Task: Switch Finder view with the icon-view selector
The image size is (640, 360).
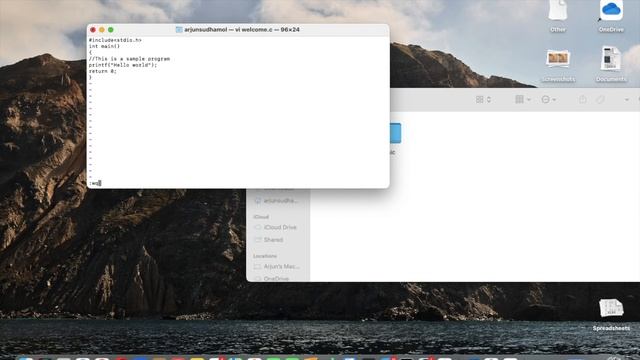Action: tap(483, 100)
